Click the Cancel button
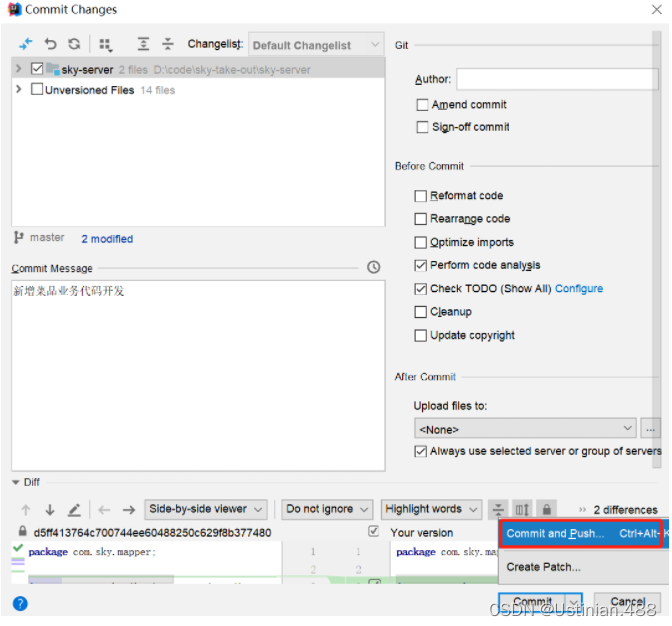This screenshot has height=626, width=672. (627, 603)
